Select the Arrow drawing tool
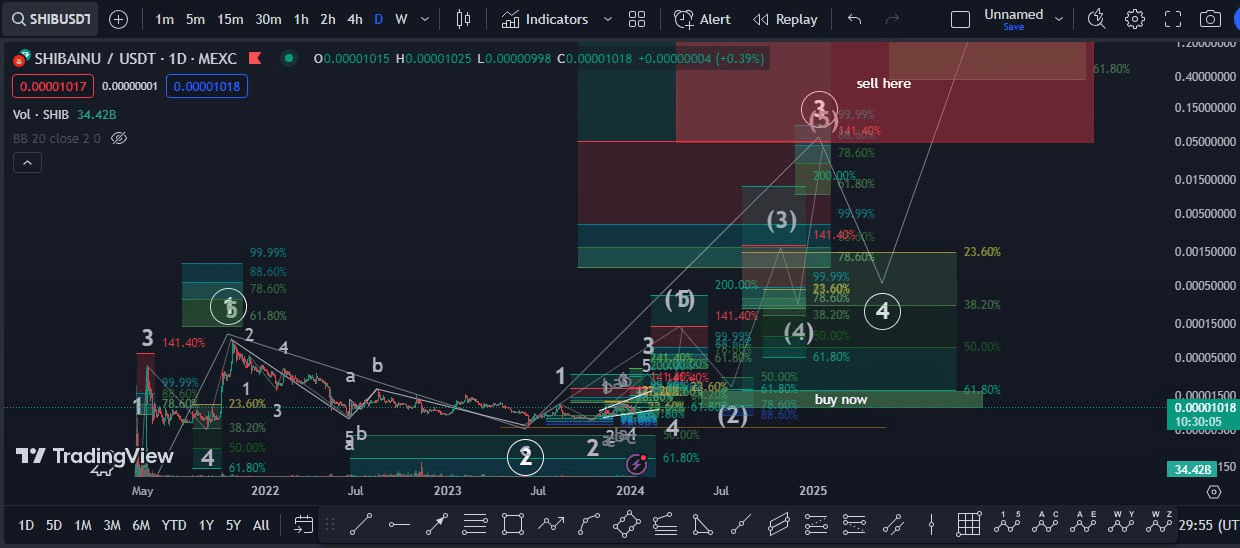 tap(437, 523)
